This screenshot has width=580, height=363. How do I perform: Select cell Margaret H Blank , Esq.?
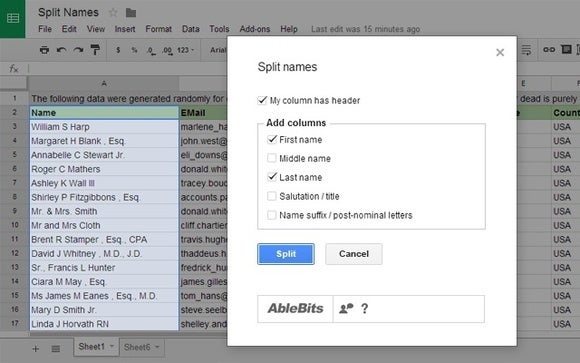point(104,141)
